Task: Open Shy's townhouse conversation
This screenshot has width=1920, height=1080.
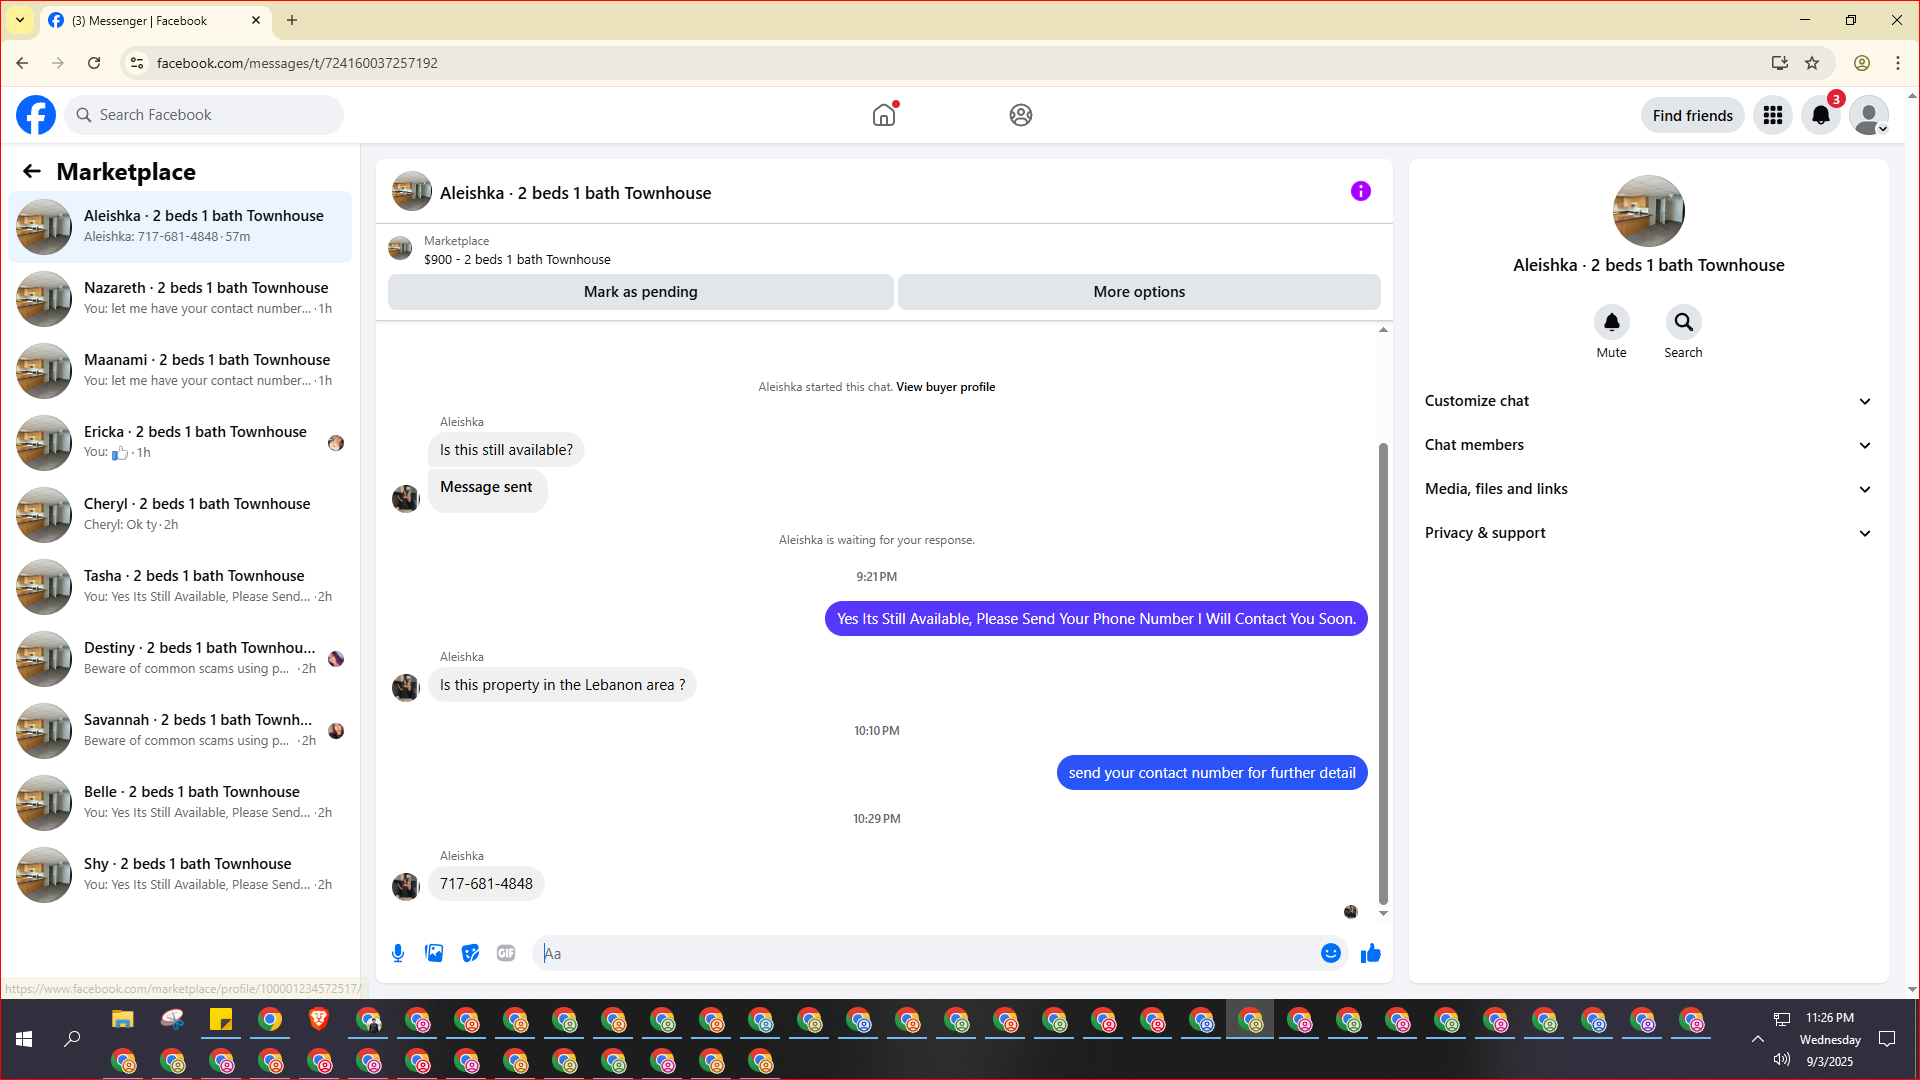Action: 180,874
